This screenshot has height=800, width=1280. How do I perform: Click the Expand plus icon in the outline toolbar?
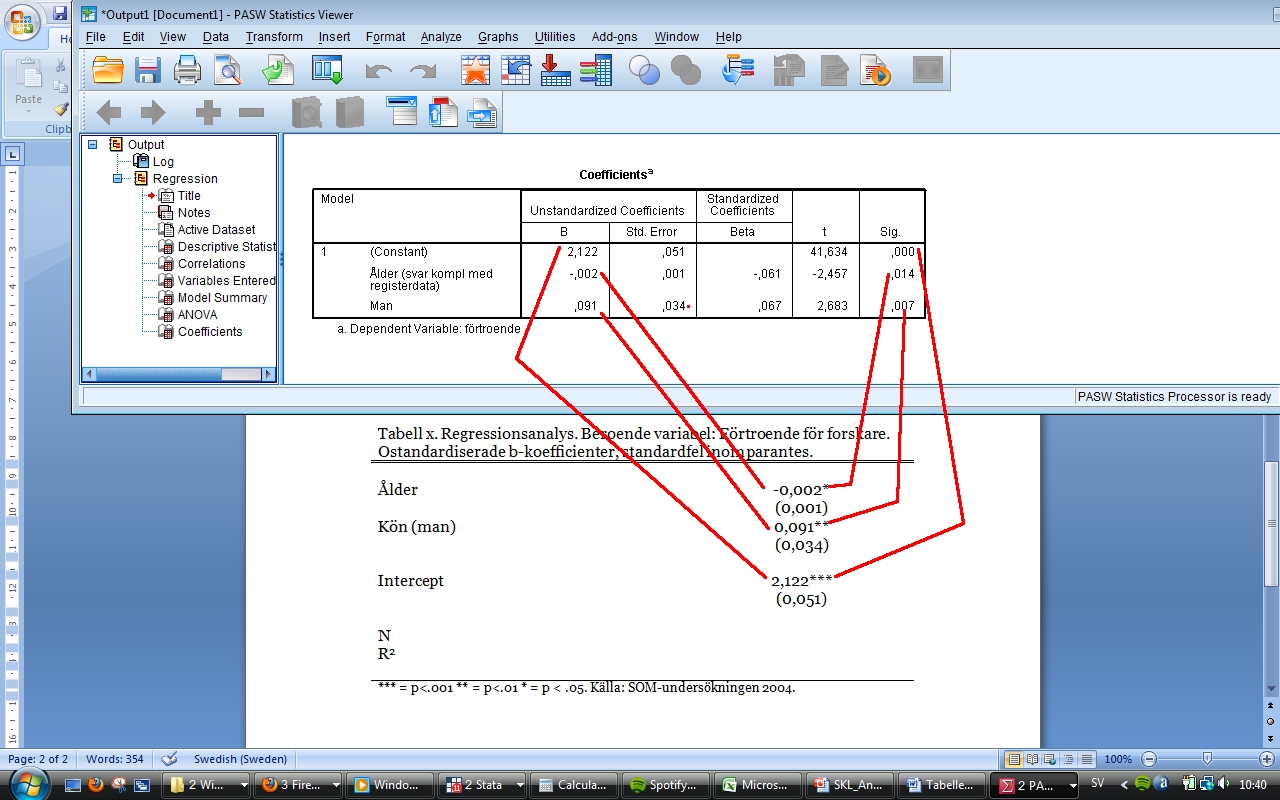(207, 113)
